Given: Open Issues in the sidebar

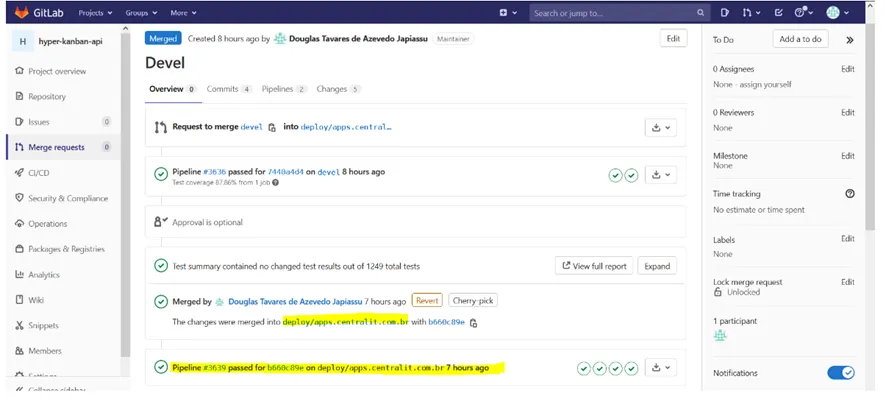Looking at the screenshot, I should 39,122.
